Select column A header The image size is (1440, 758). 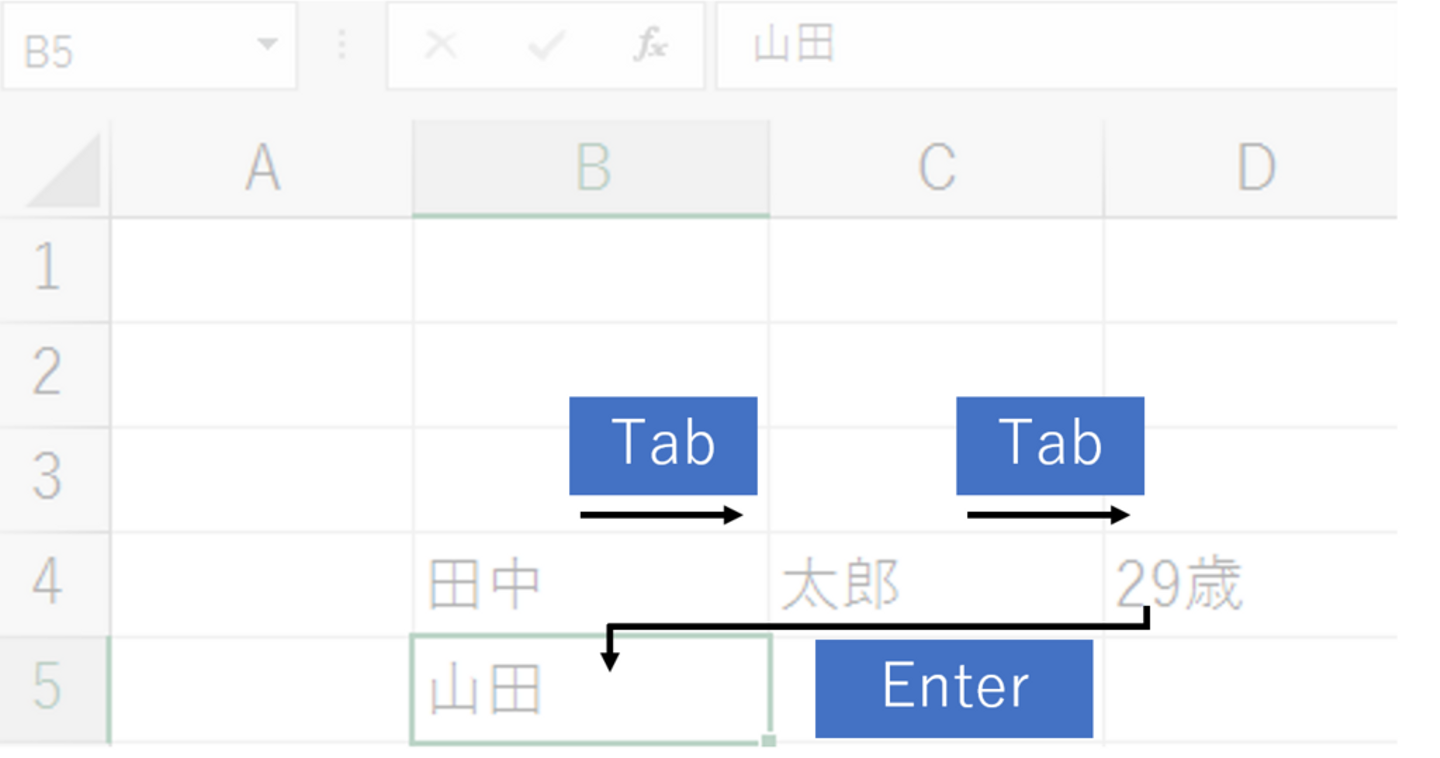click(262, 169)
